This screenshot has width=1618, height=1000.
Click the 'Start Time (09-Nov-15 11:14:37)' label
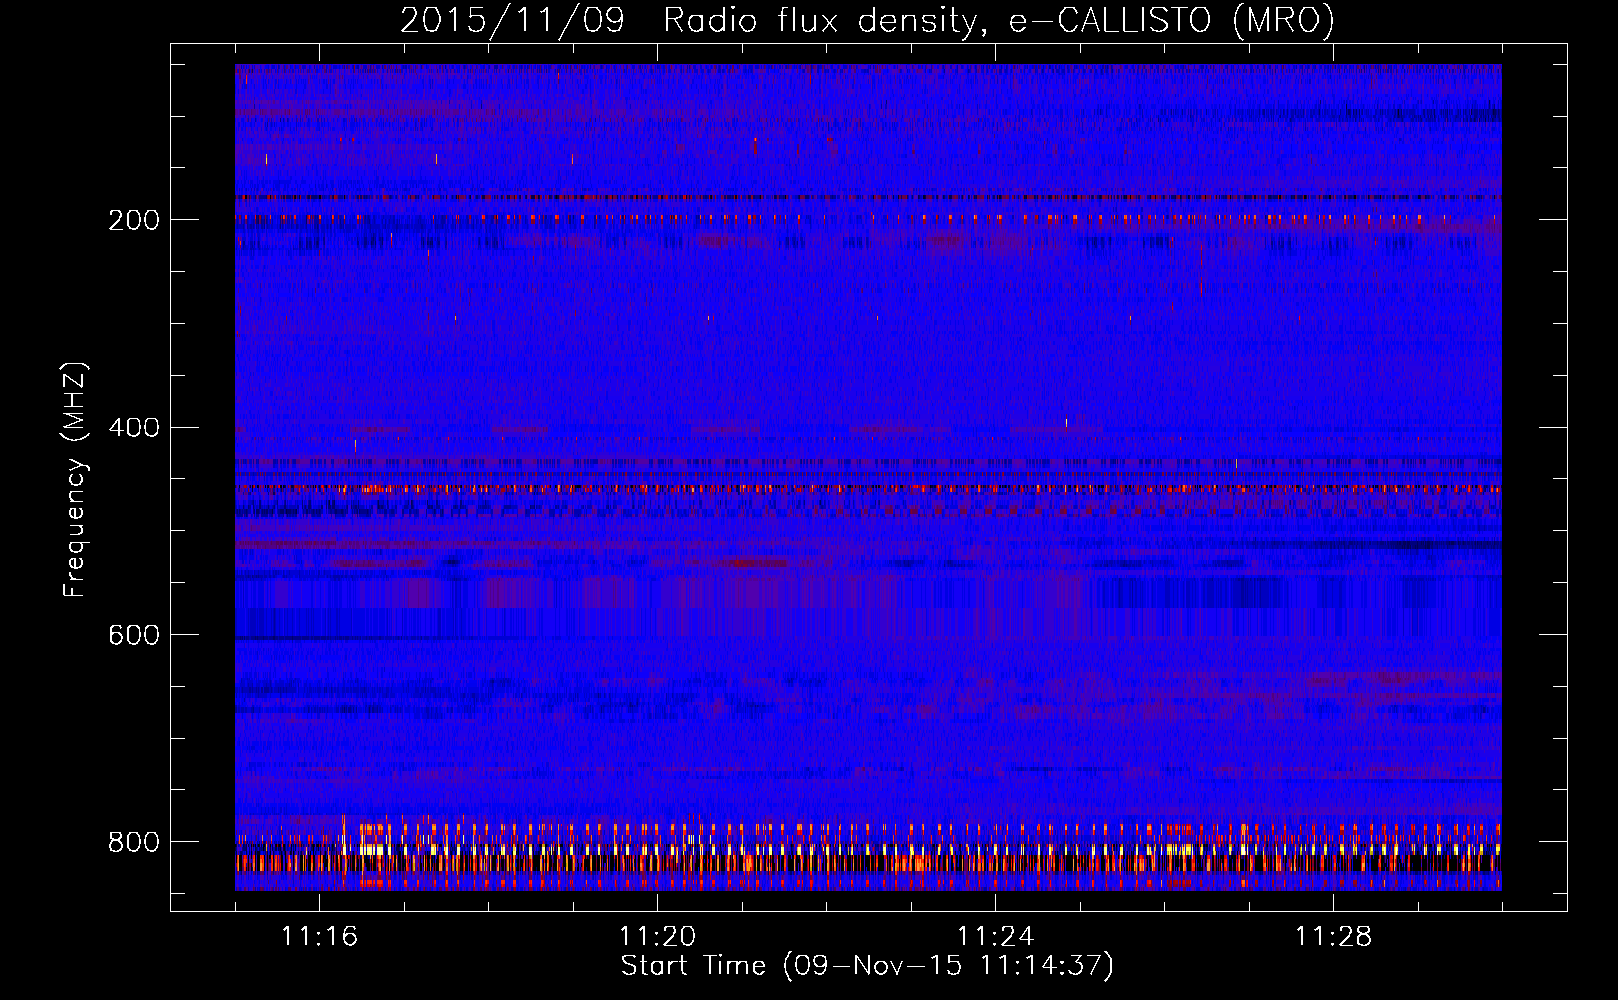pos(867,966)
